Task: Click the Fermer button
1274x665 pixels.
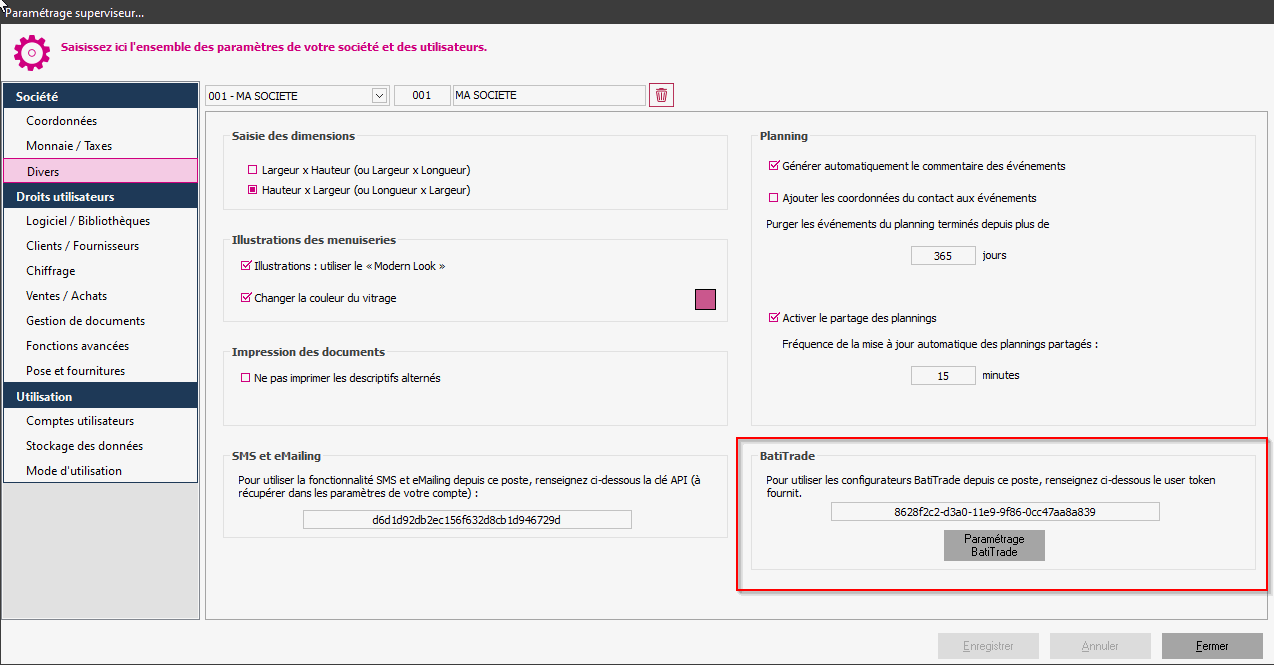Action: coord(1212,646)
